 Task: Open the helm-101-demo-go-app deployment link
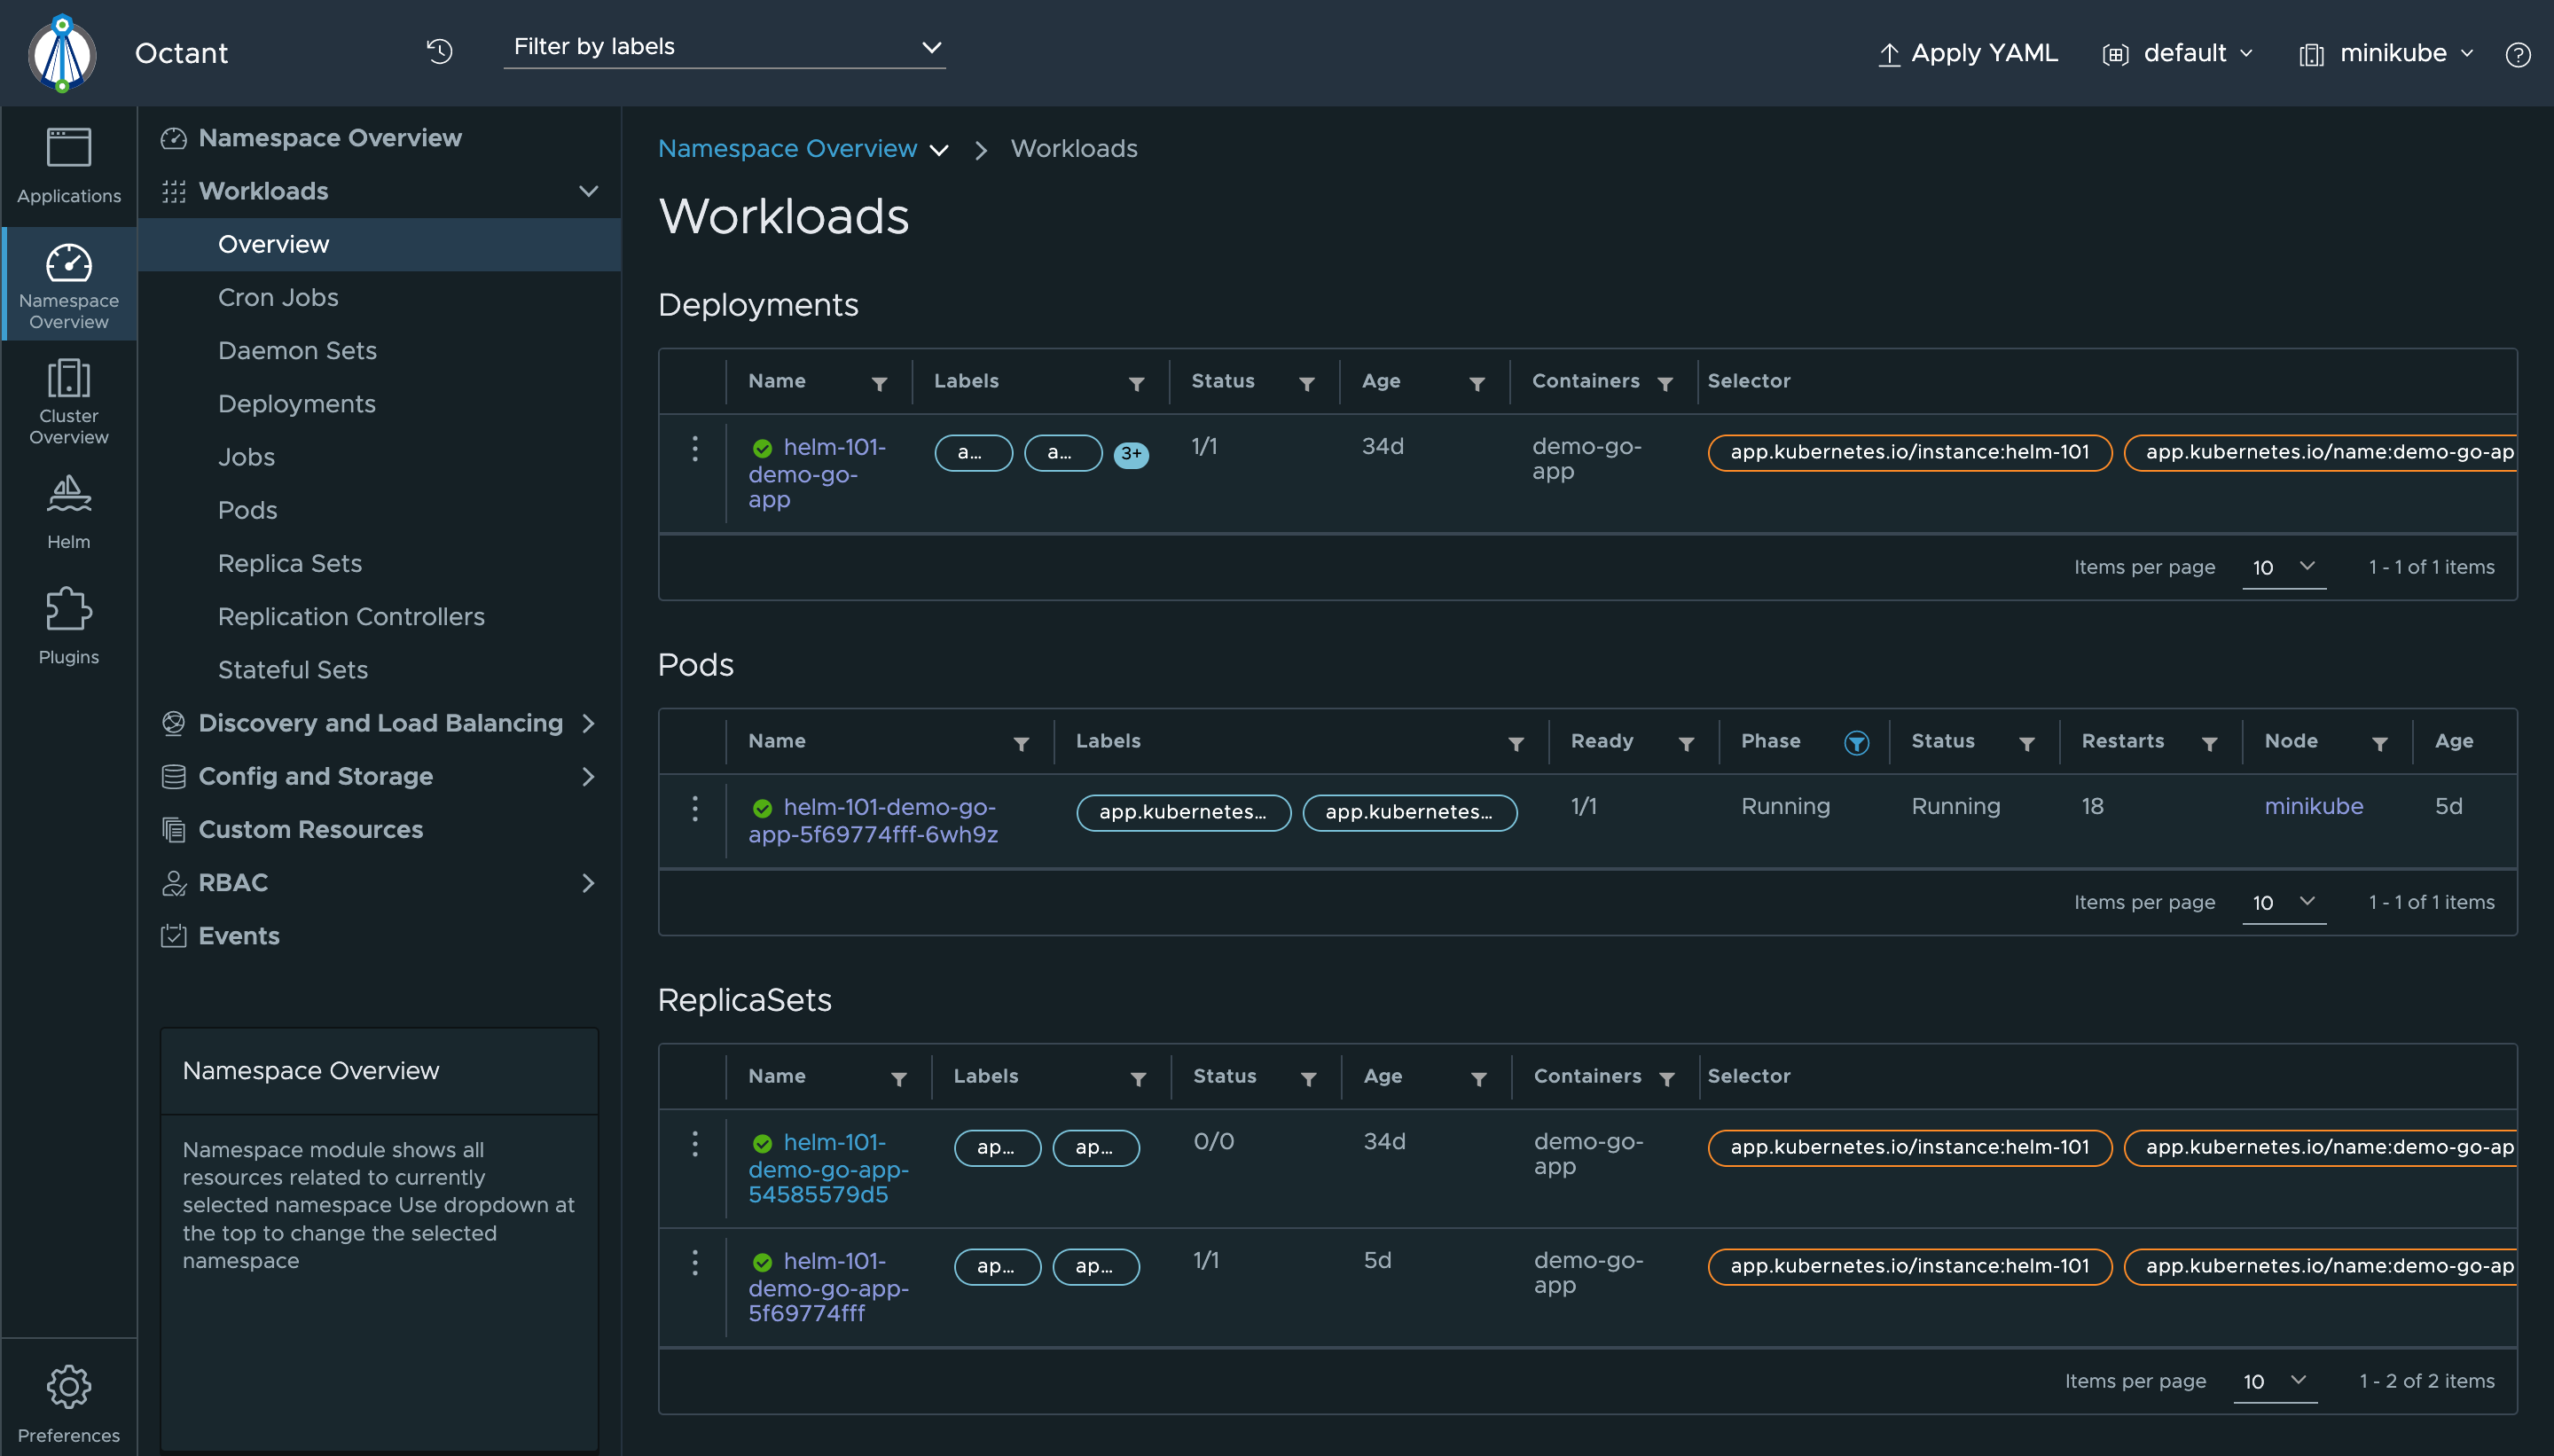pyautogui.click(x=817, y=474)
